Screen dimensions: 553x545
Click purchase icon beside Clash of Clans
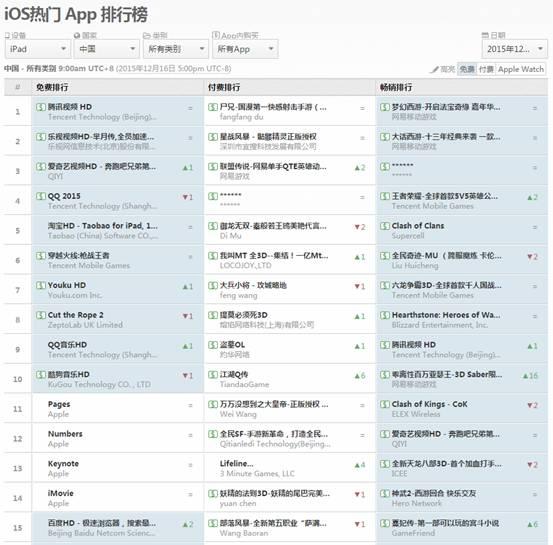click(385, 226)
